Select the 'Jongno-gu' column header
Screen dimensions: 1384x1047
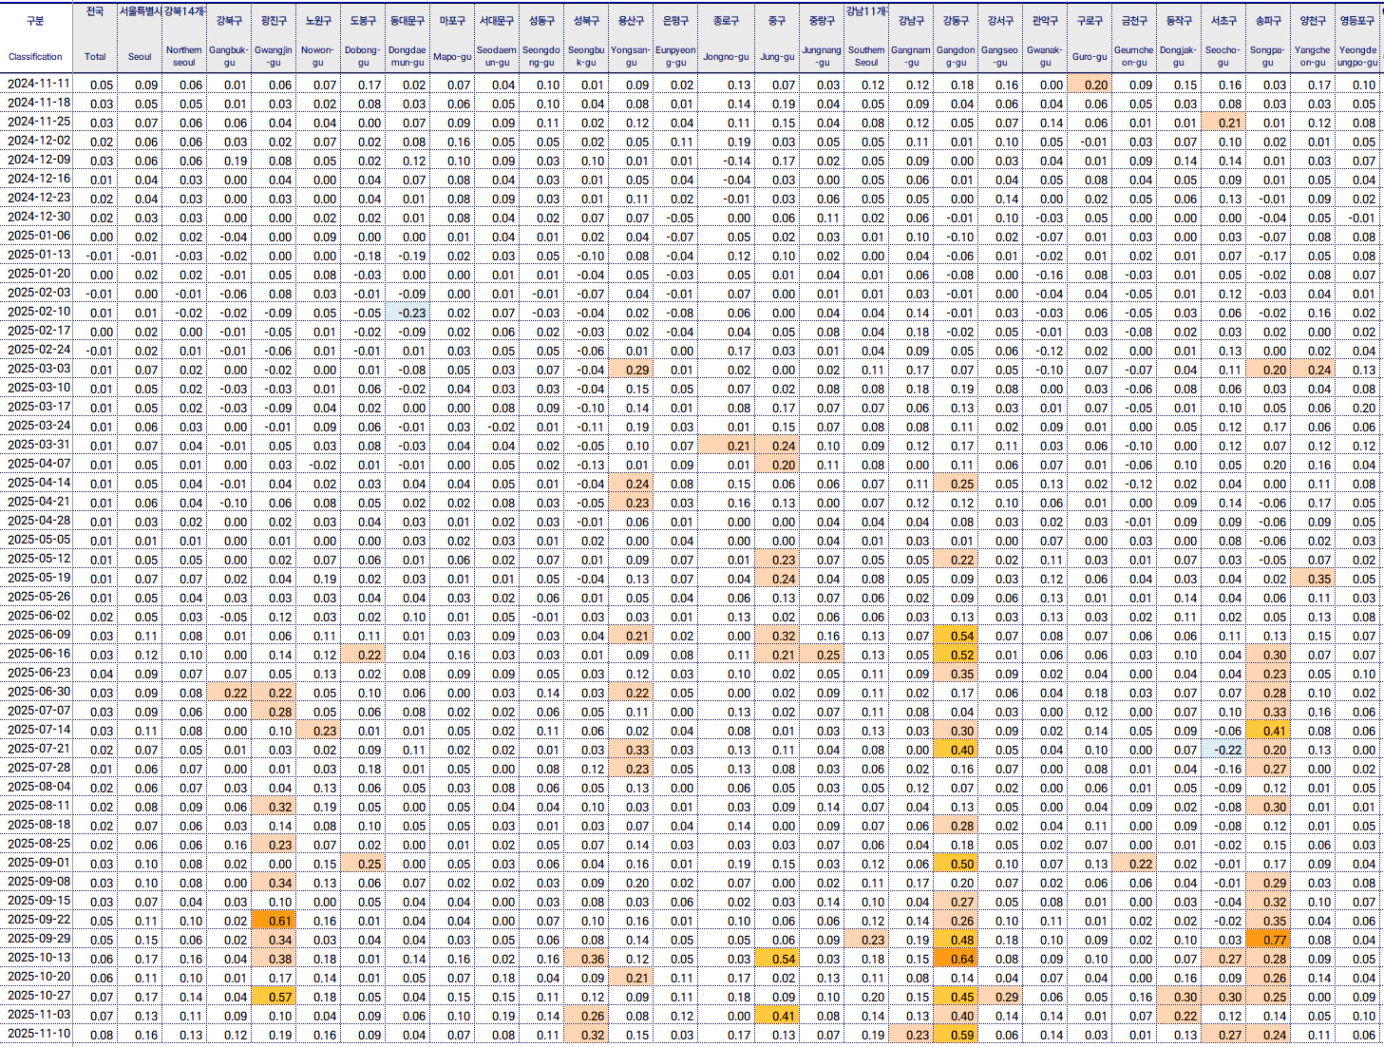[x=726, y=57]
